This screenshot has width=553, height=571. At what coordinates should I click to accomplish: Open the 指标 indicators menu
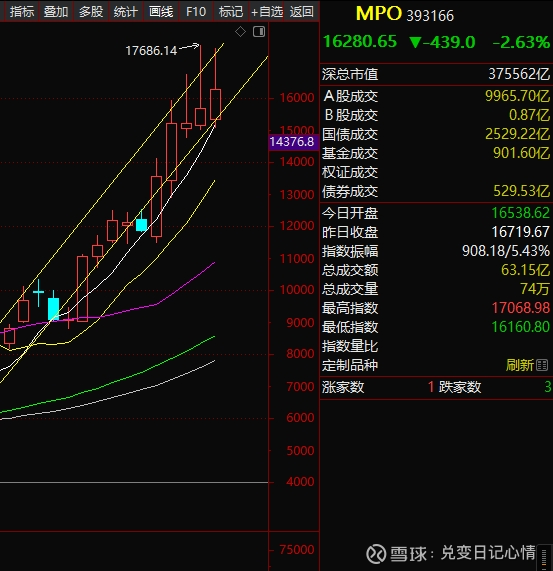tap(22, 12)
